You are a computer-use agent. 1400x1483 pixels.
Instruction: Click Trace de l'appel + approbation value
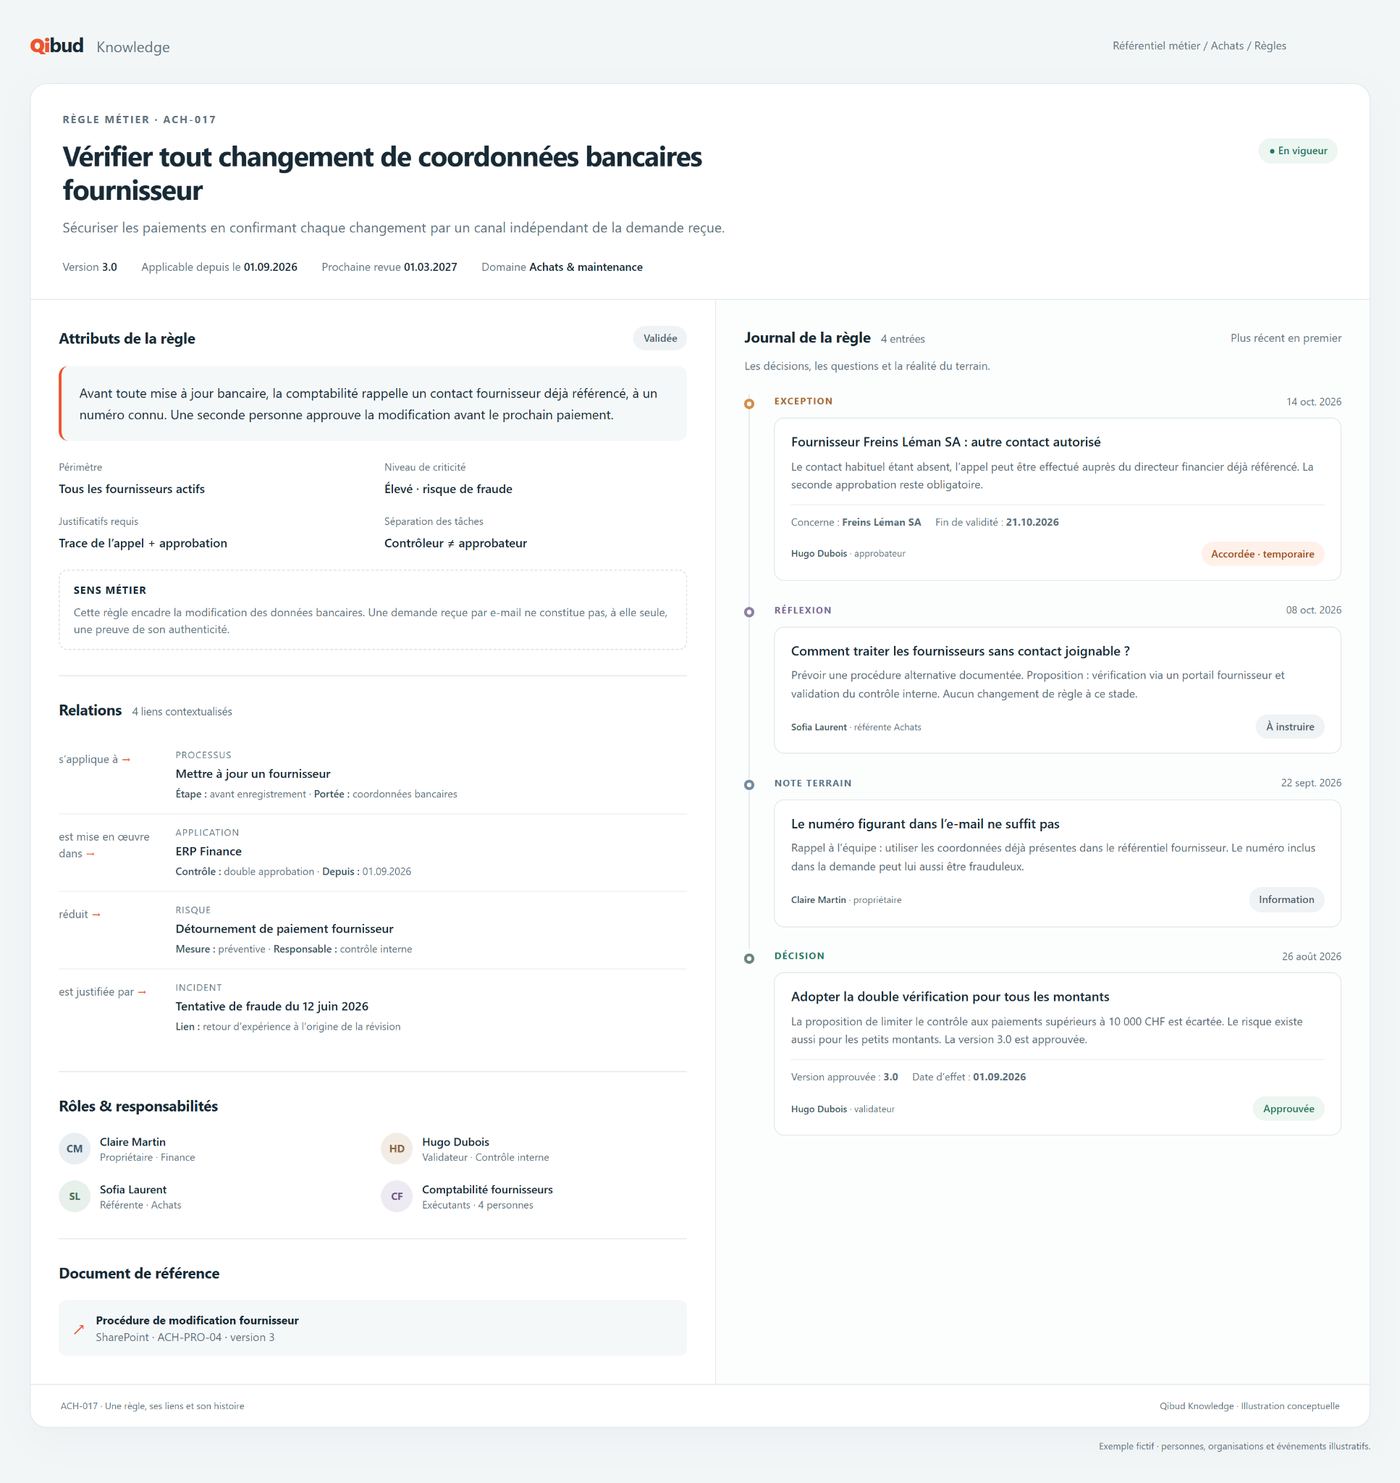pos(143,543)
